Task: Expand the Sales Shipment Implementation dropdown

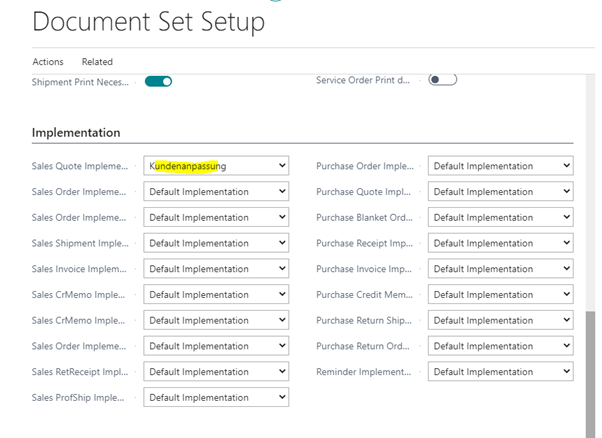Action: tap(216, 243)
